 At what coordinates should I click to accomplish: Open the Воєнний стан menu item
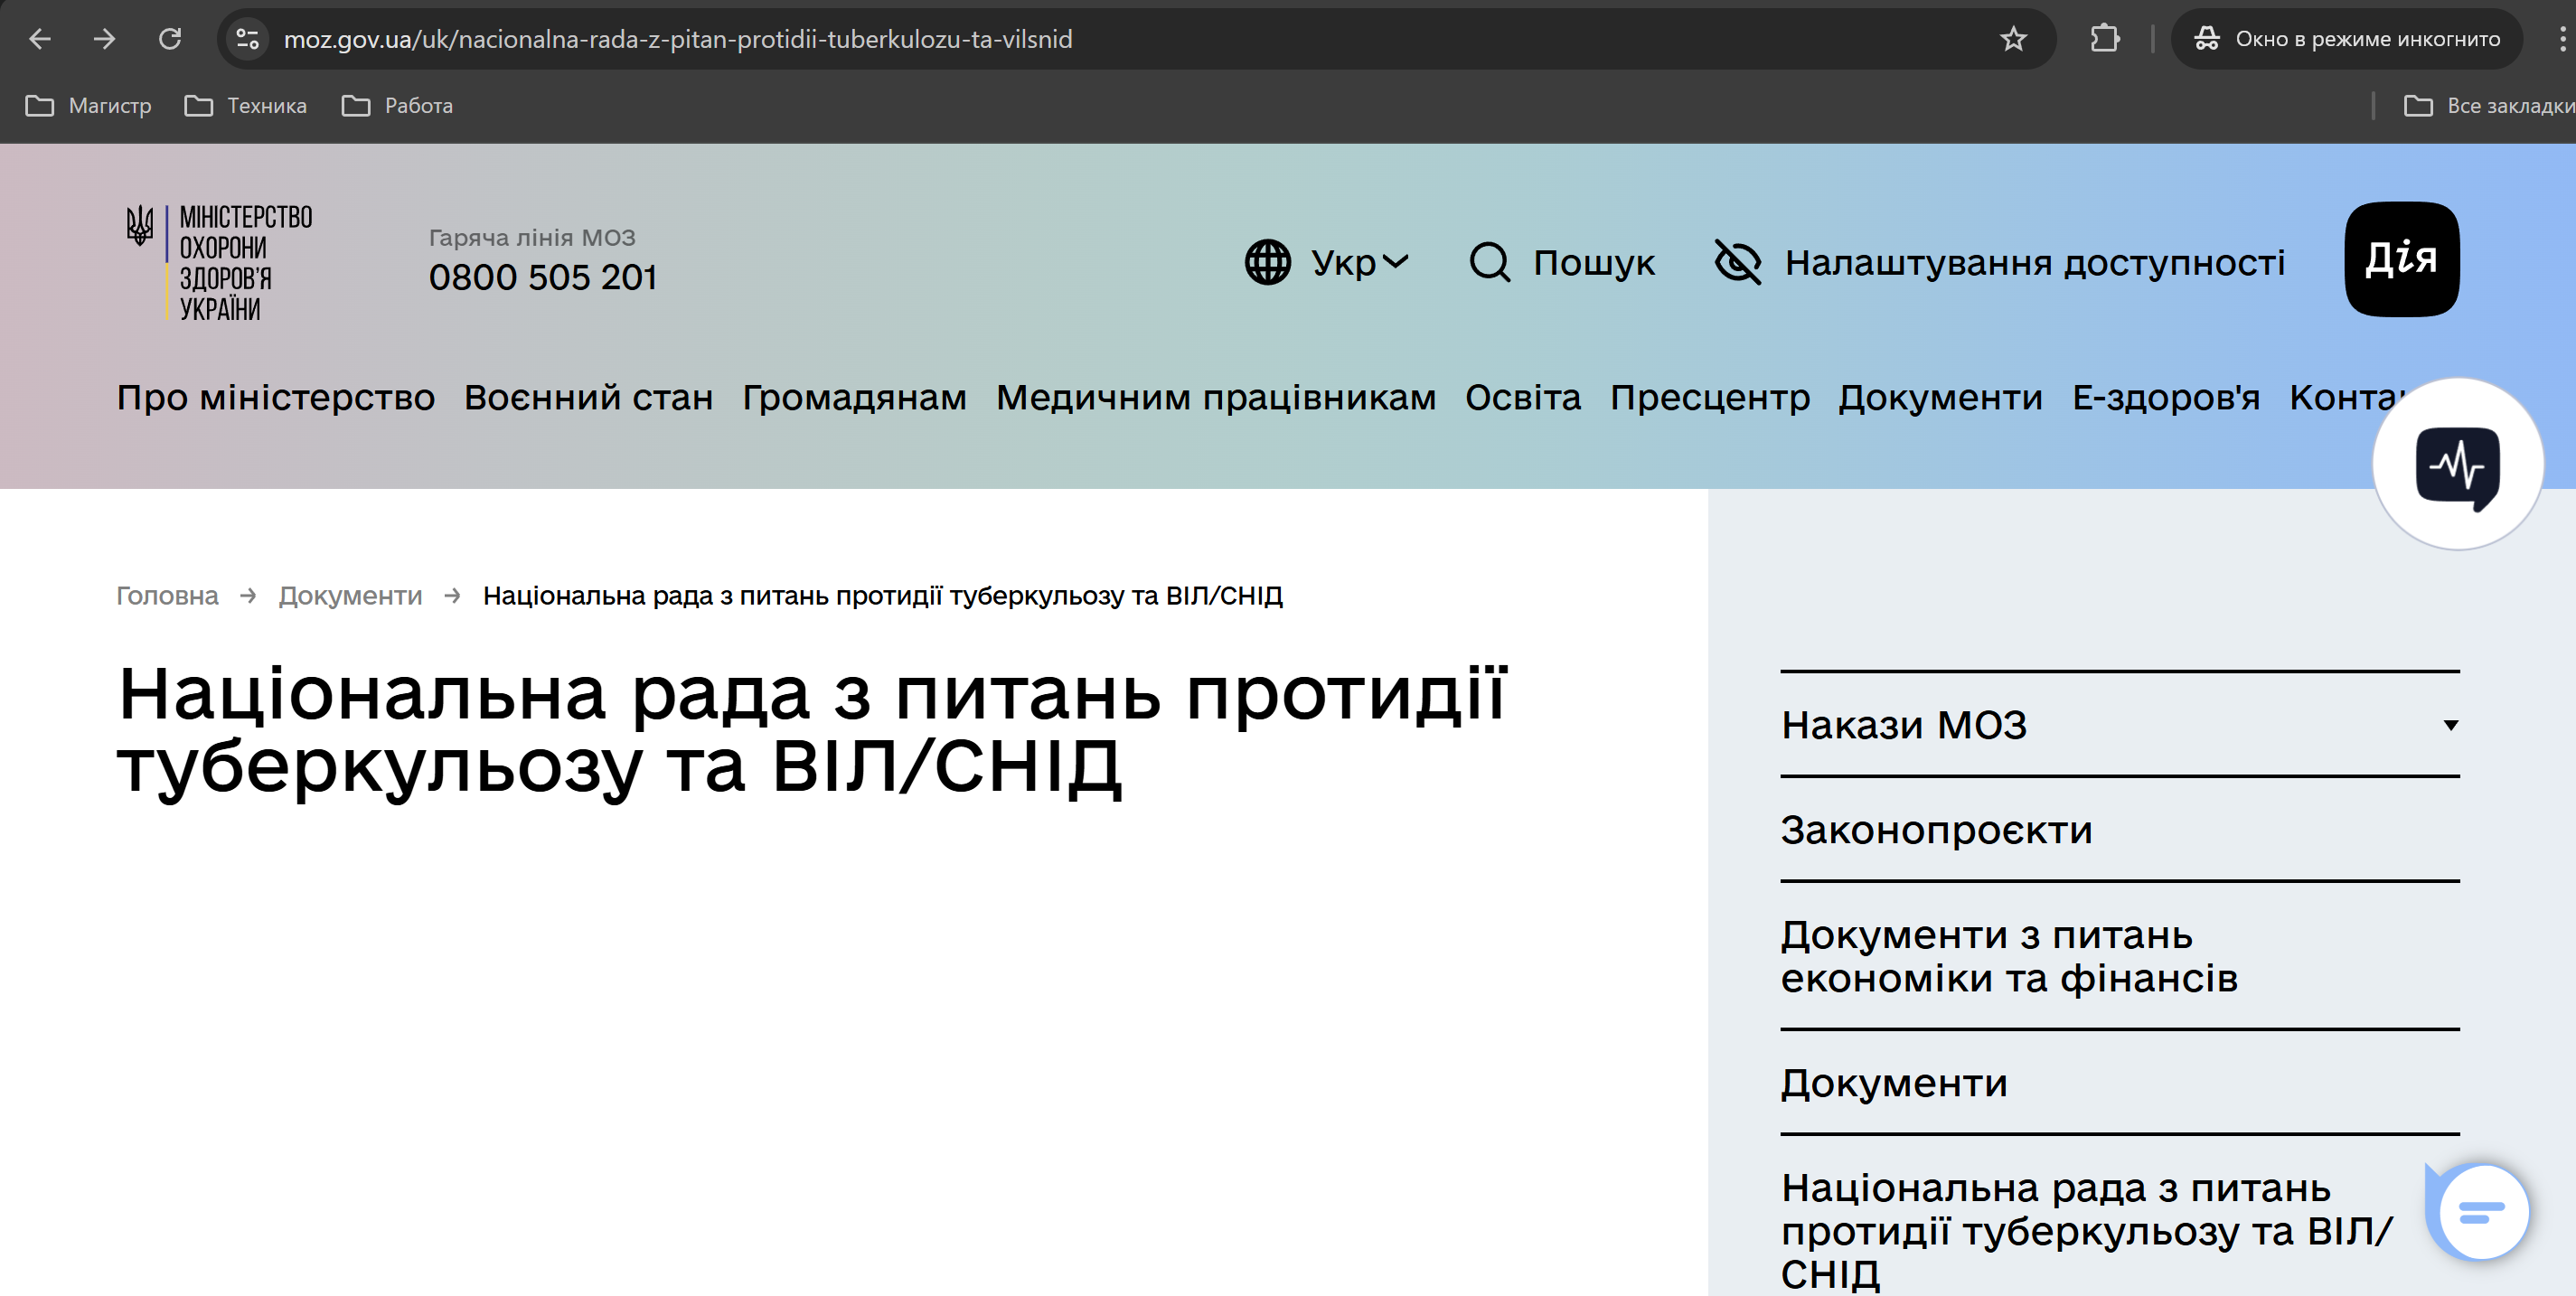click(x=588, y=397)
